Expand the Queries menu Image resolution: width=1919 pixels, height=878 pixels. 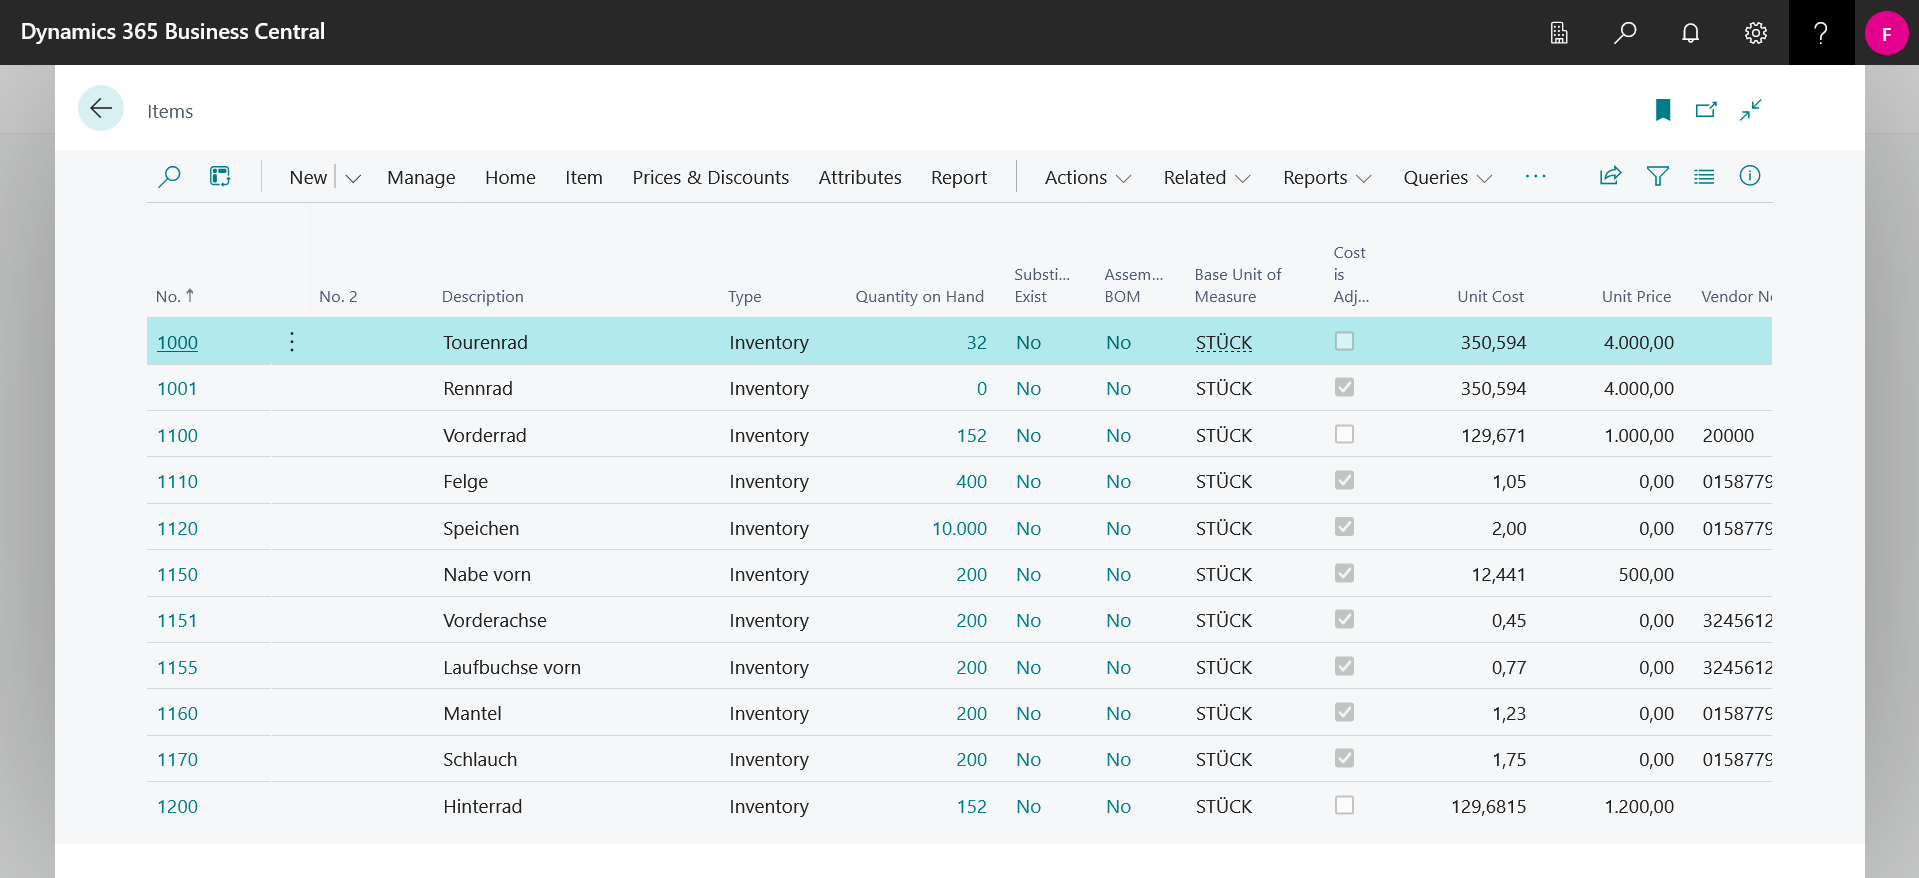tap(1447, 178)
